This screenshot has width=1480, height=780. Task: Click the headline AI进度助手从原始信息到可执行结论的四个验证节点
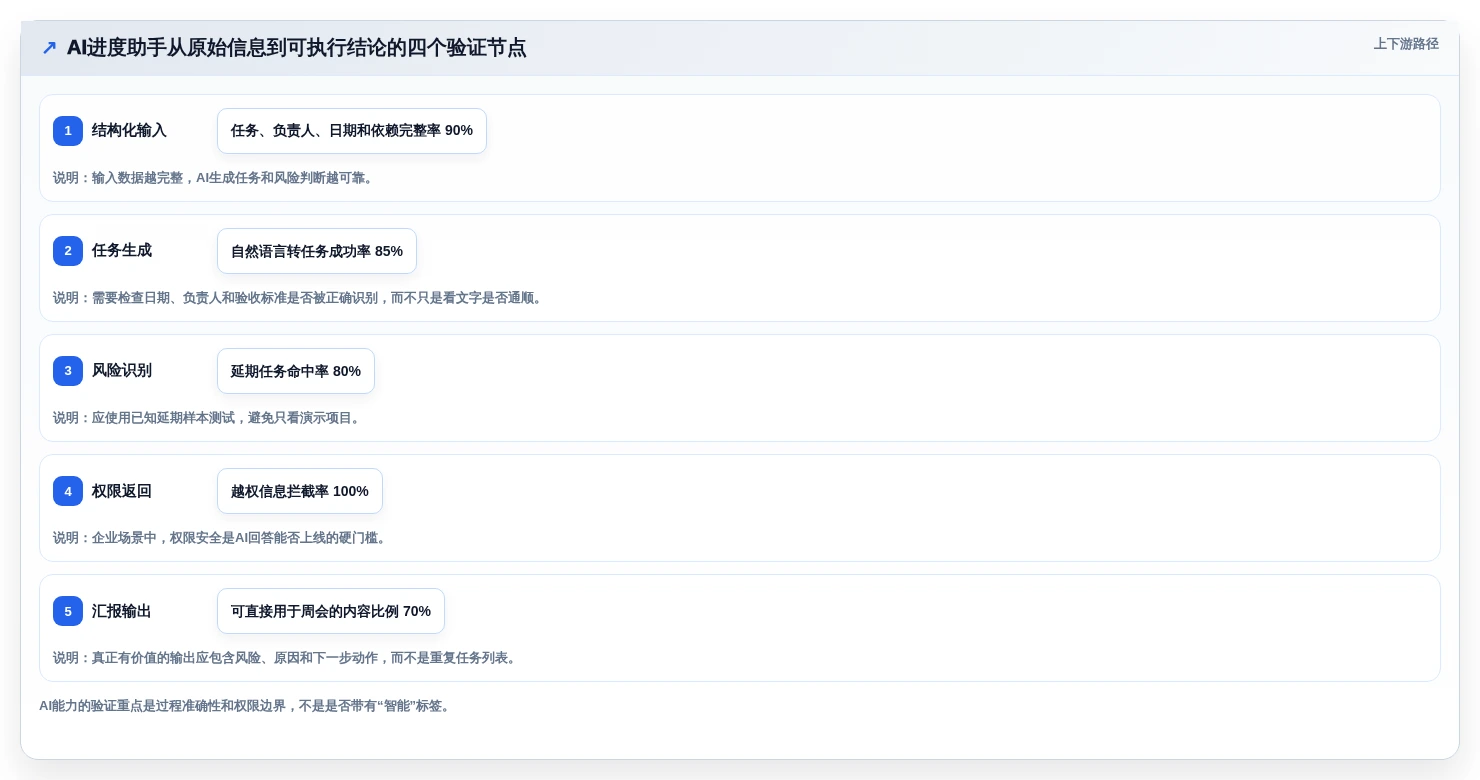[296, 48]
